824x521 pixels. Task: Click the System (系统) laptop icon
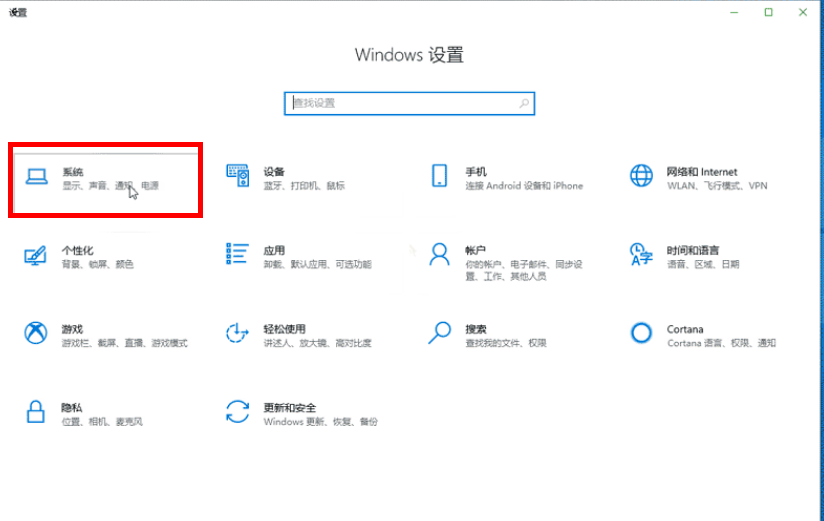tap(36, 177)
